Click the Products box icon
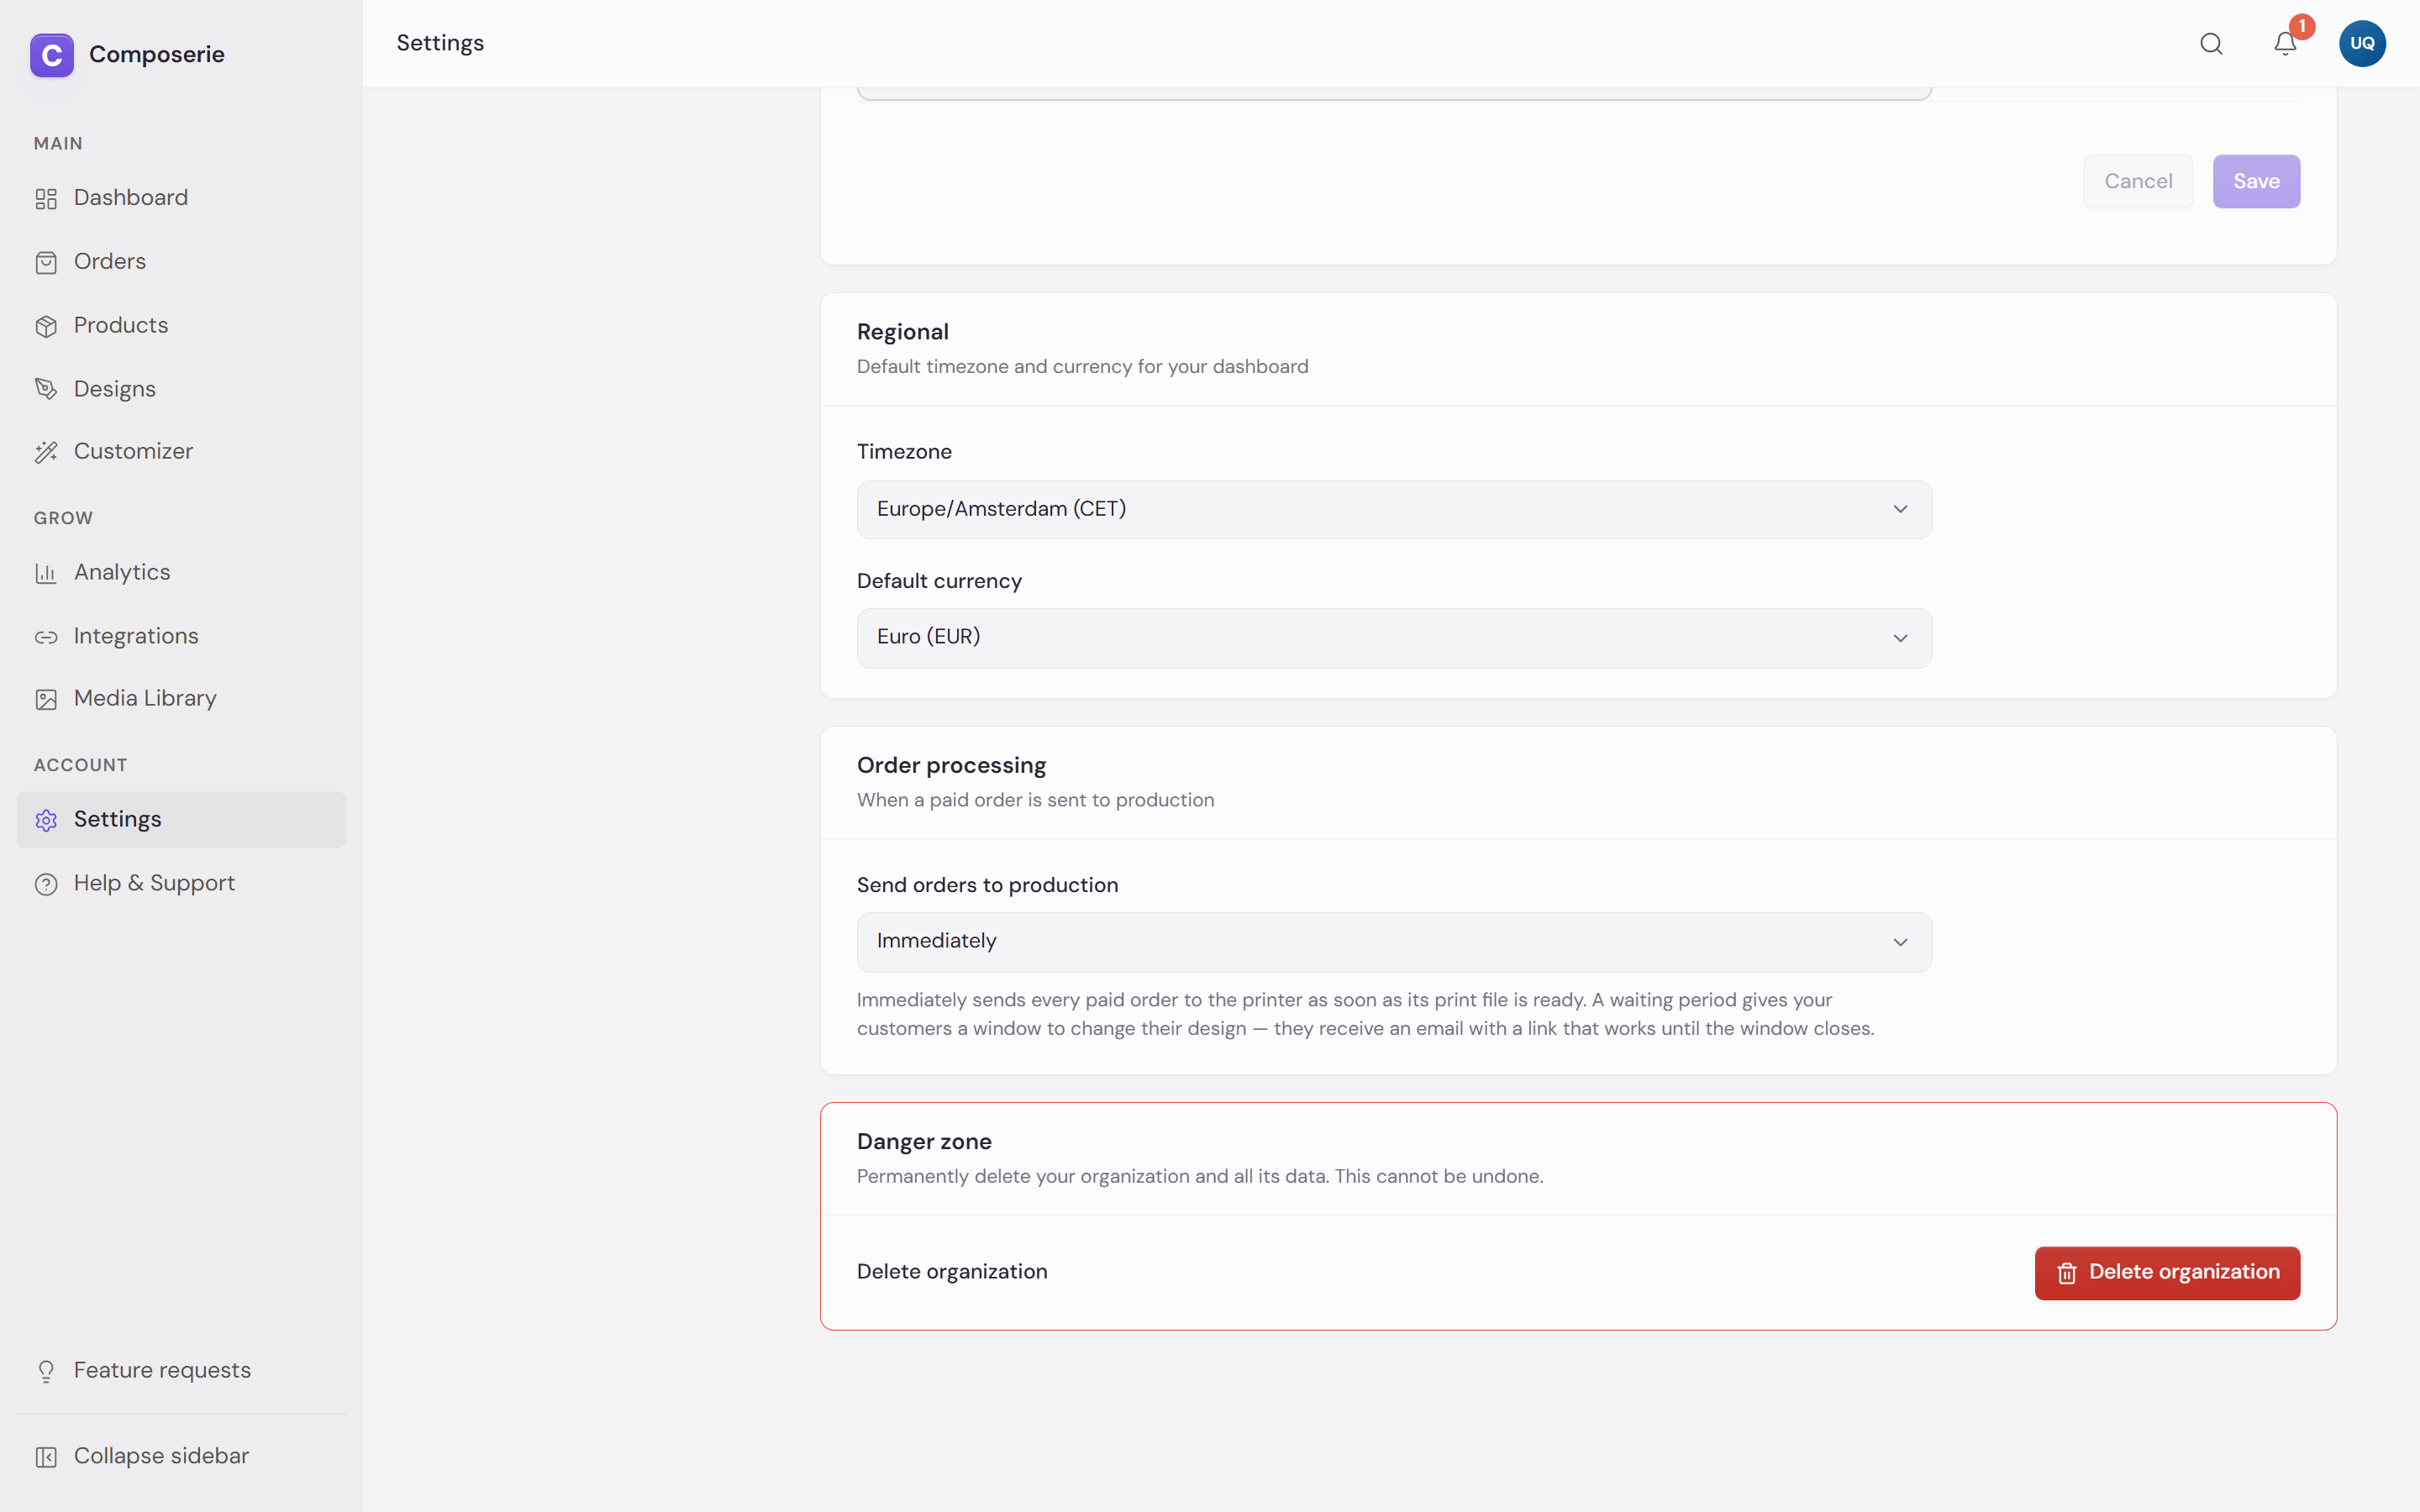The image size is (2420, 1512). point(46,326)
